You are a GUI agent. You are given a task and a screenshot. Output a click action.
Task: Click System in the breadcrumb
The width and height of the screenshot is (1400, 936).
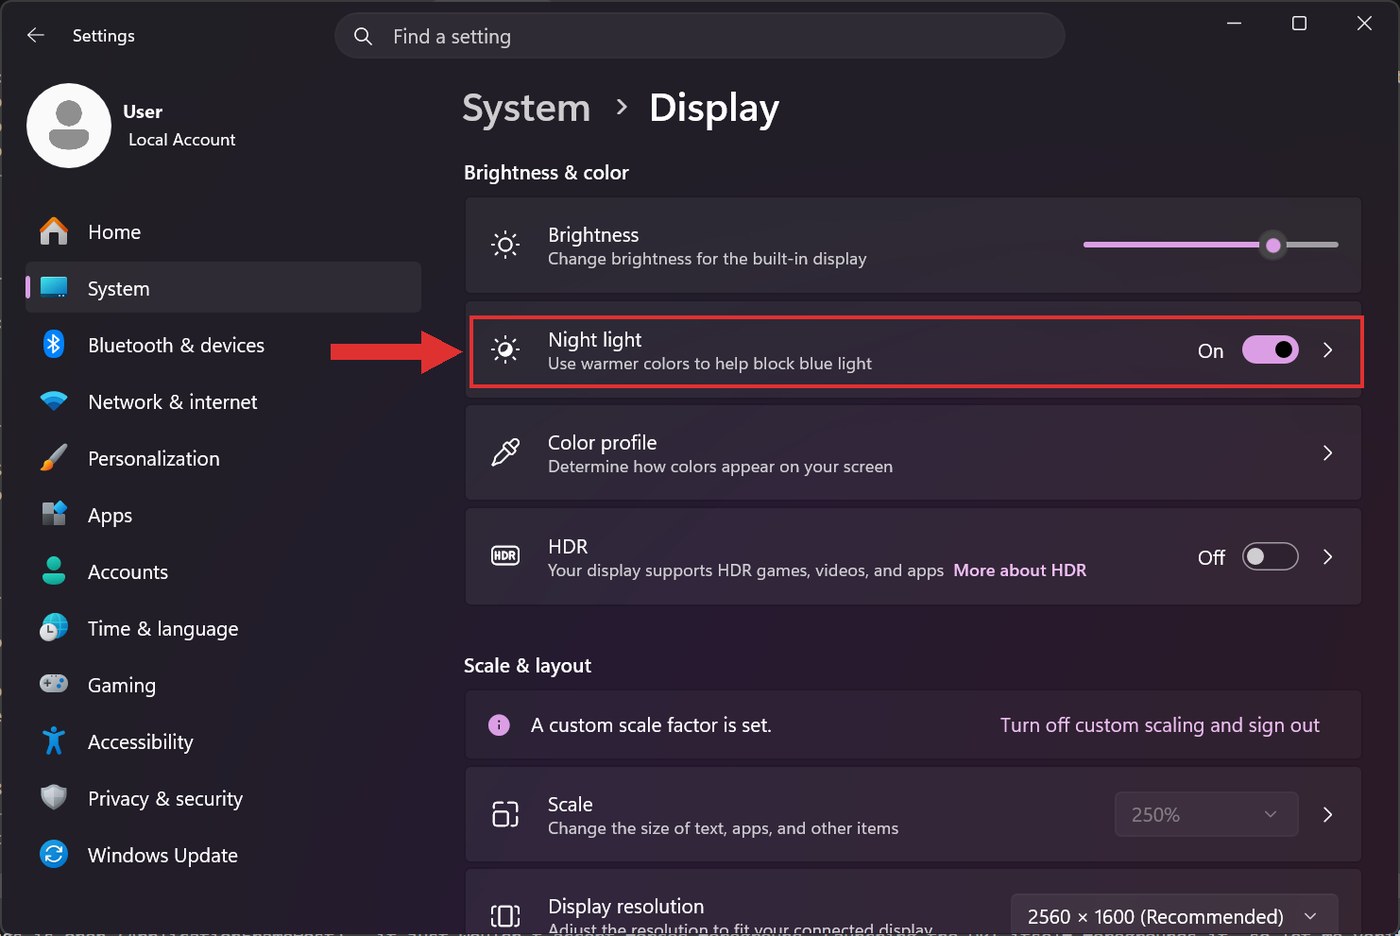(x=526, y=108)
